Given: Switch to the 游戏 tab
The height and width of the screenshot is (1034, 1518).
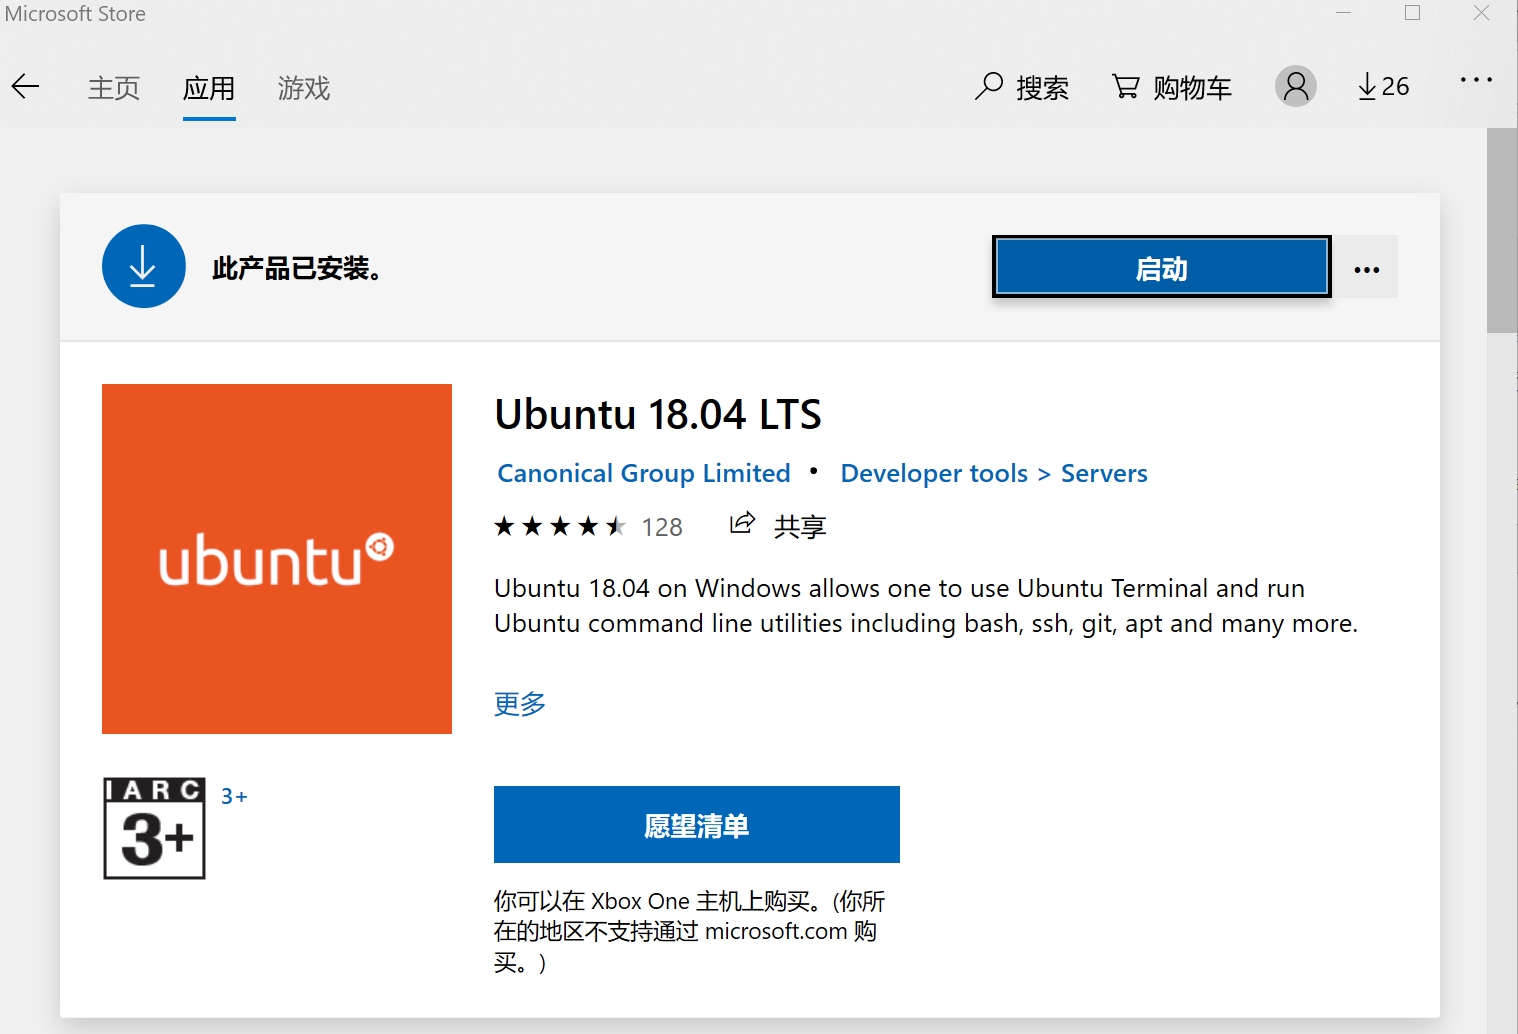Looking at the screenshot, I should [x=302, y=89].
